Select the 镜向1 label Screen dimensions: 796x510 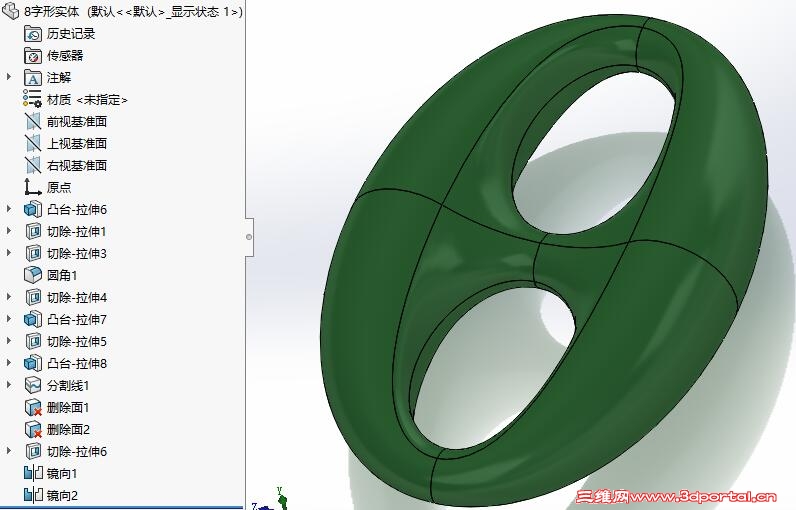[62, 473]
